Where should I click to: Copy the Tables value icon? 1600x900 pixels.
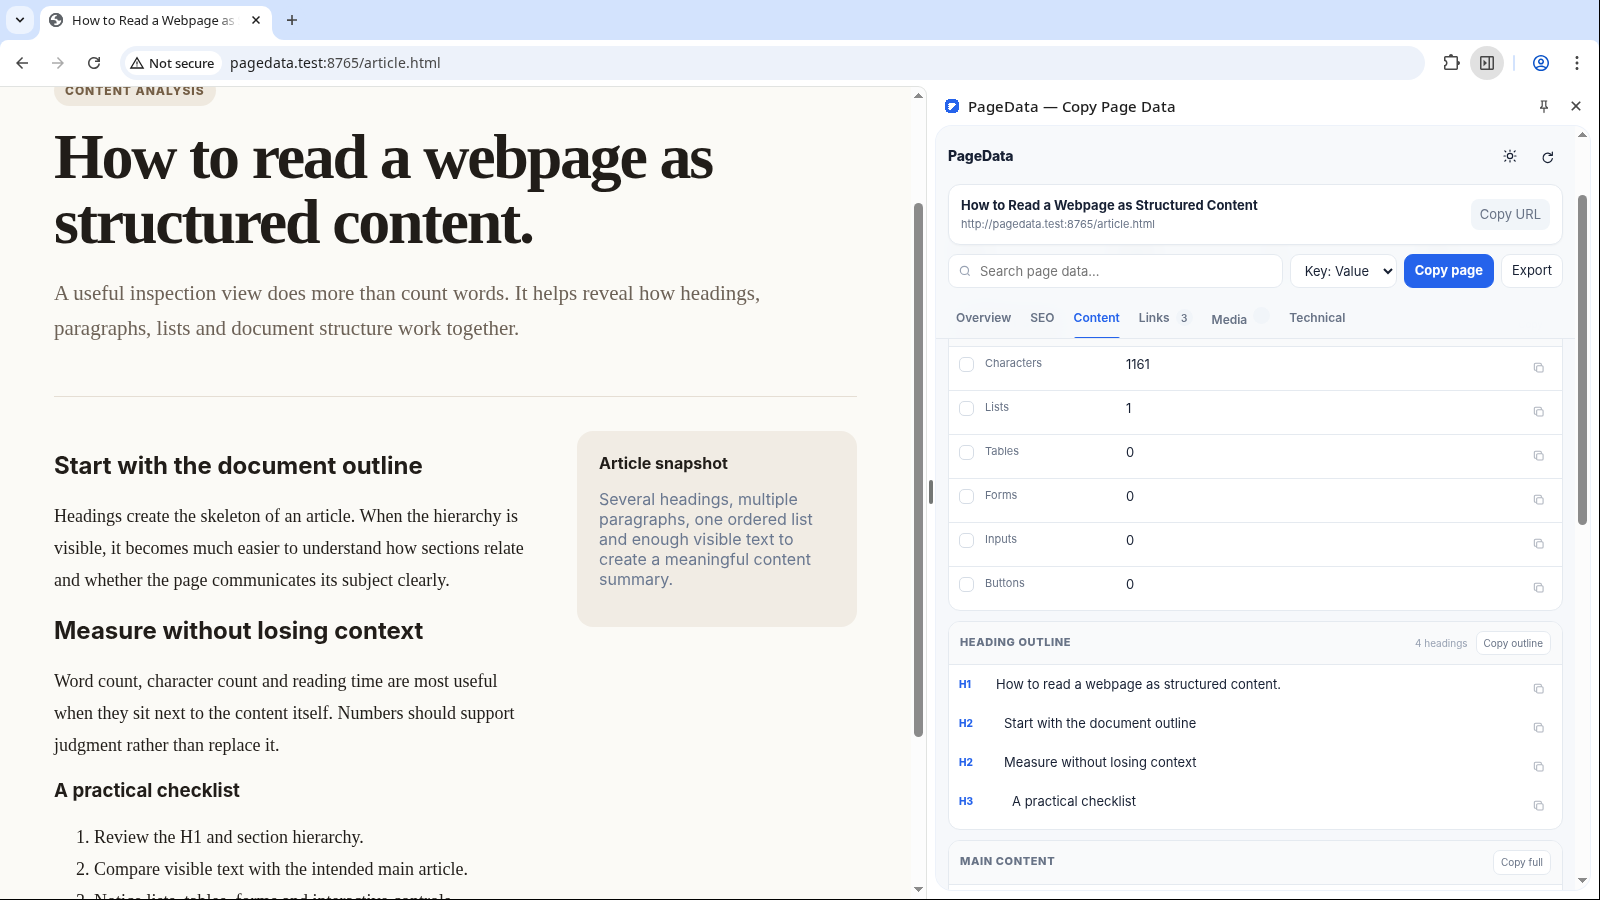(x=1539, y=456)
